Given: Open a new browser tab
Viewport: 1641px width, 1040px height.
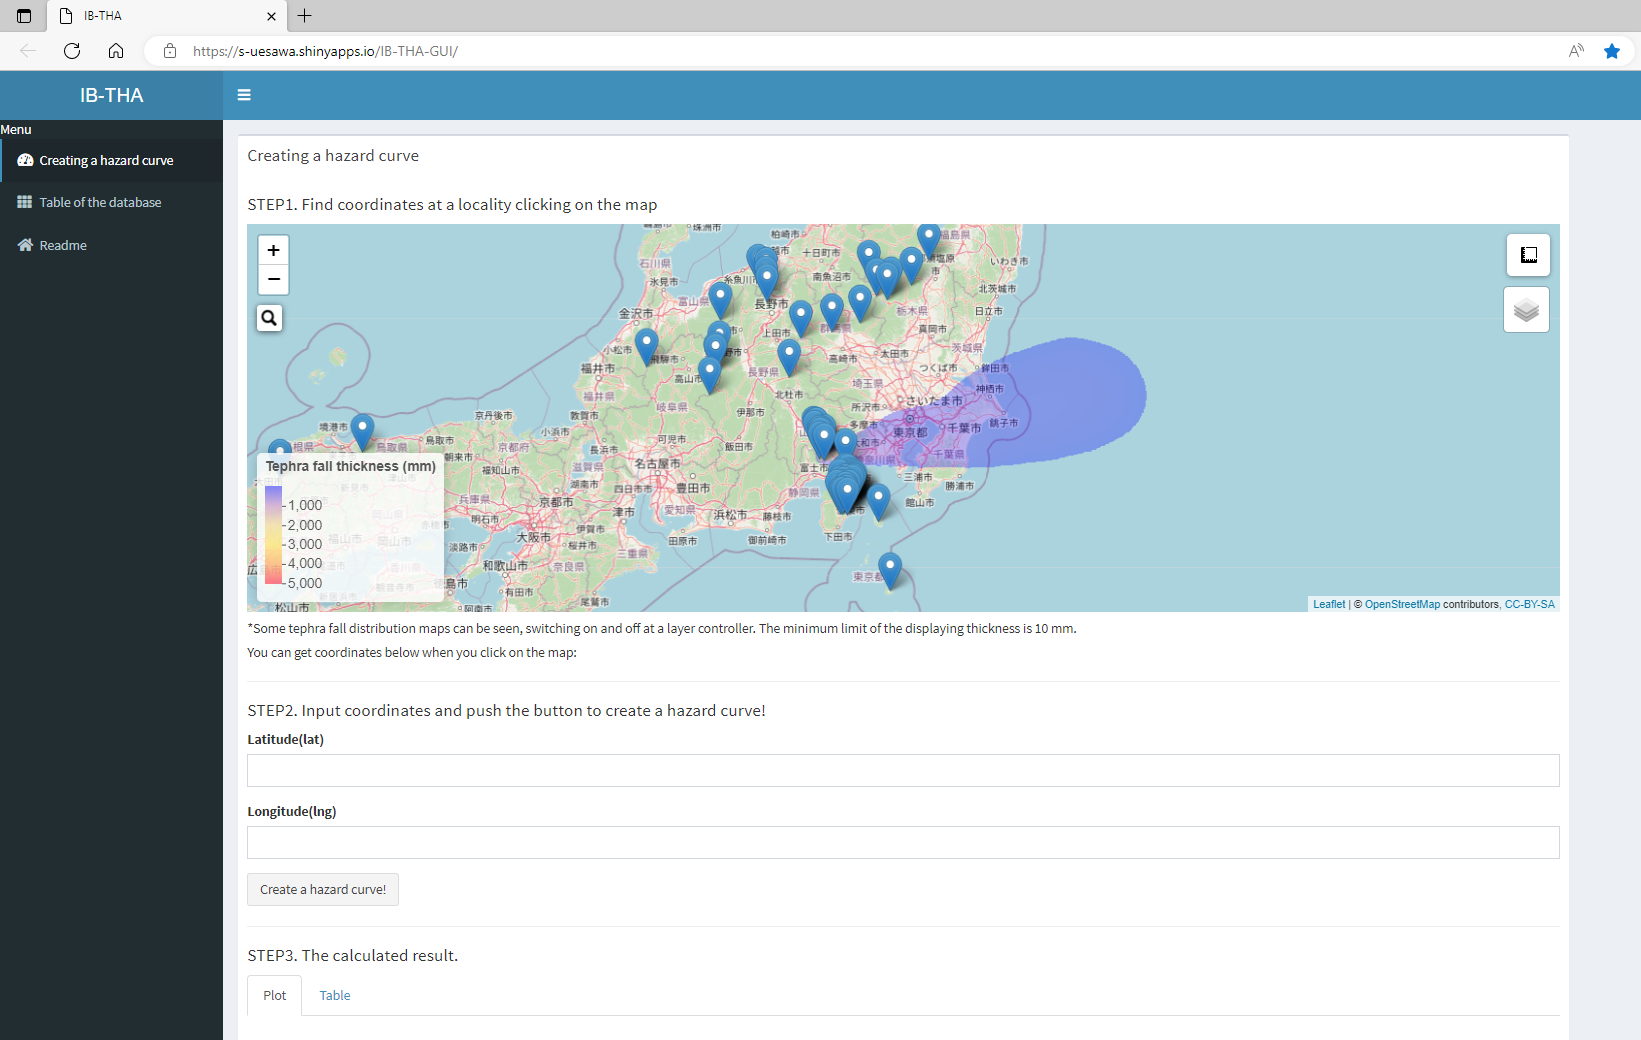Looking at the screenshot, I should [304, 15].
